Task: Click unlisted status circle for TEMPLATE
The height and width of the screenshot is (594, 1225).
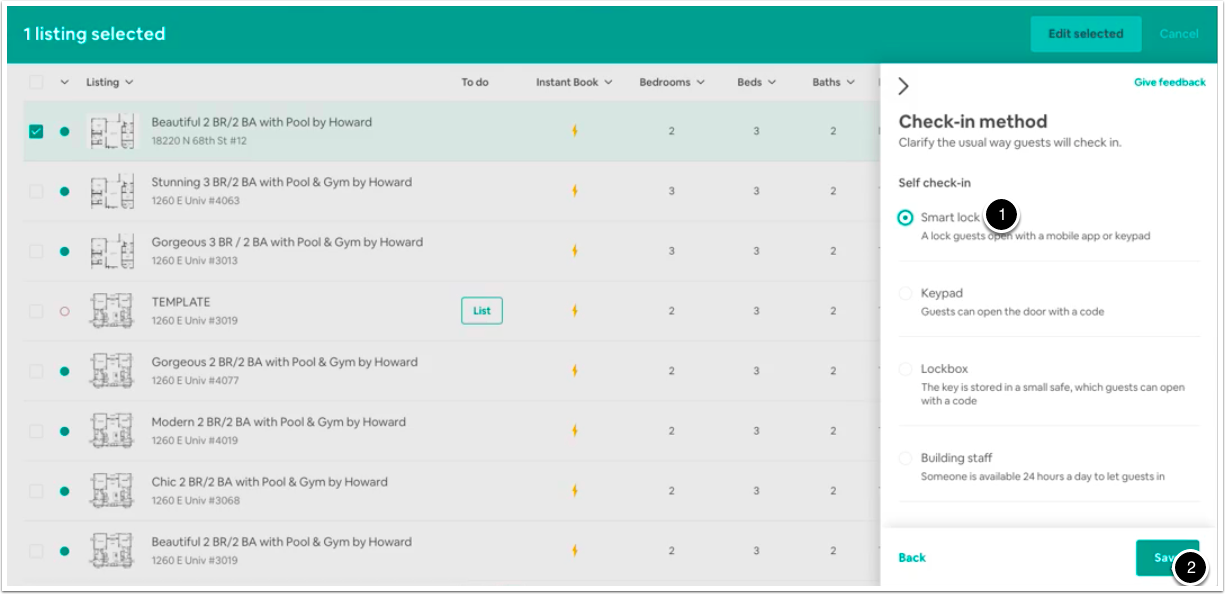Action: click(65, 311)
